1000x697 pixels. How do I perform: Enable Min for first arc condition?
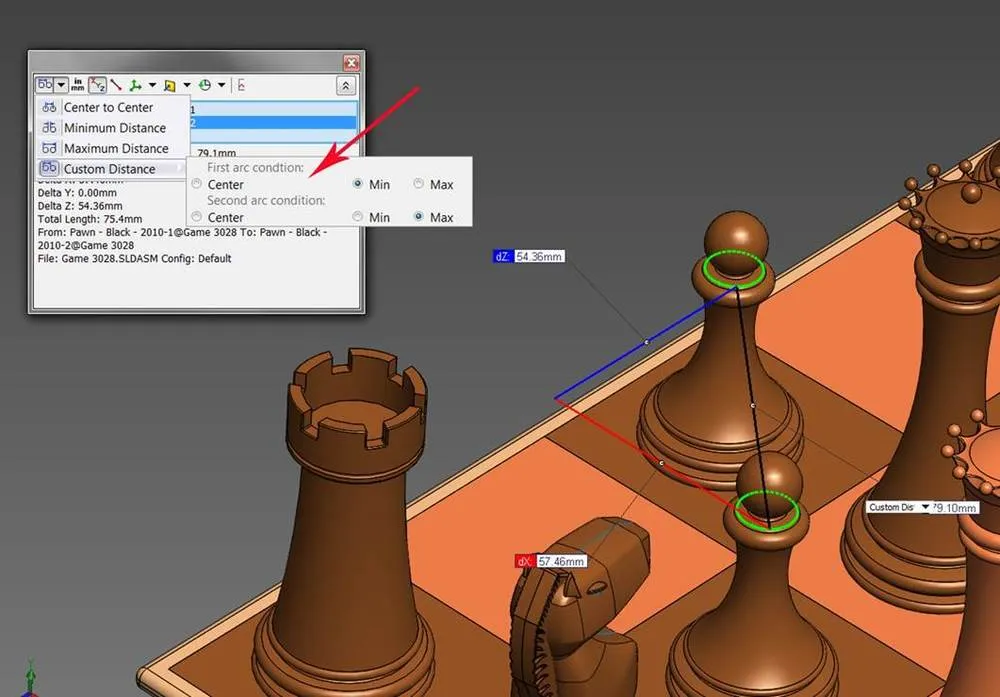tap(357, 184)
